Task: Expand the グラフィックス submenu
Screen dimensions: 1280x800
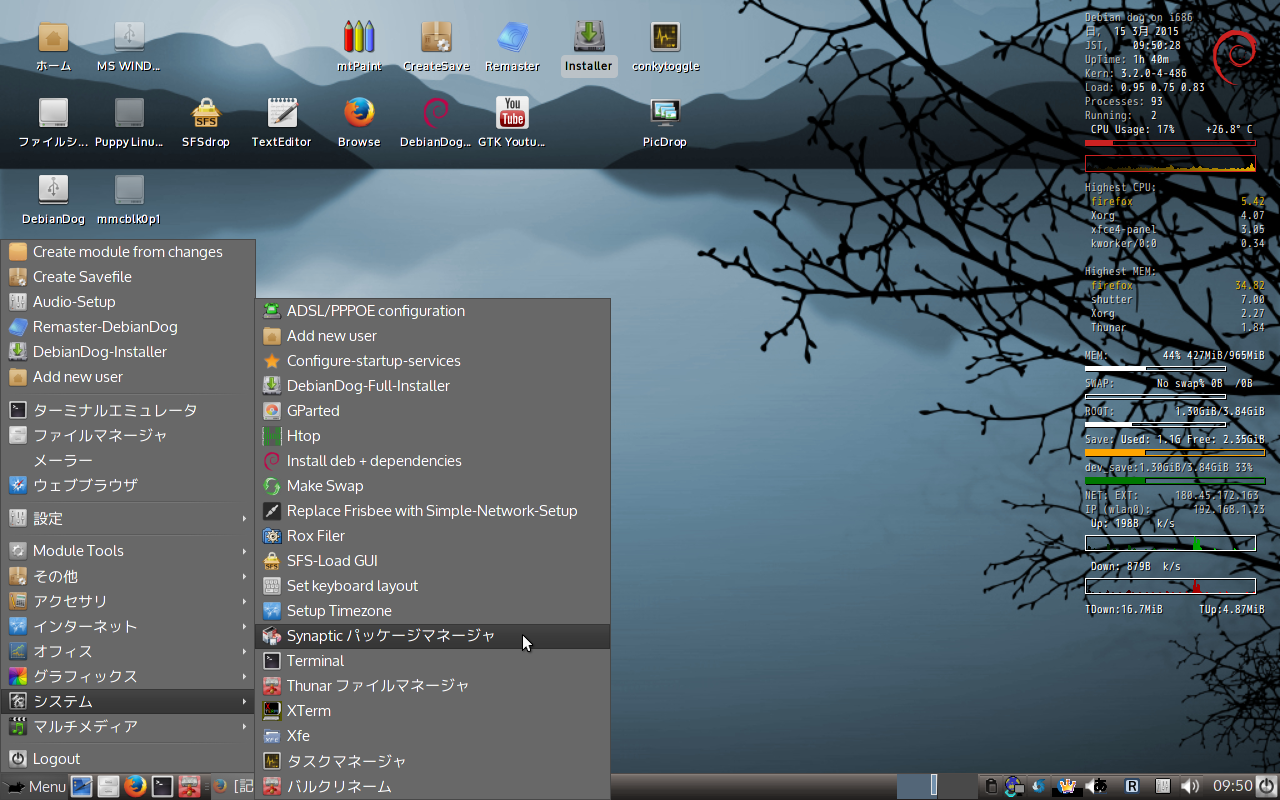Action: [128, 676]
